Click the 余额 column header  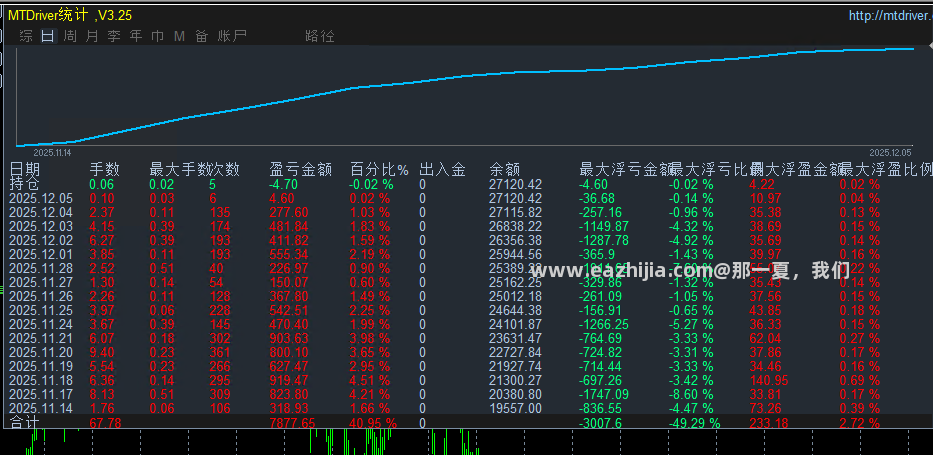tap(505, 170)
